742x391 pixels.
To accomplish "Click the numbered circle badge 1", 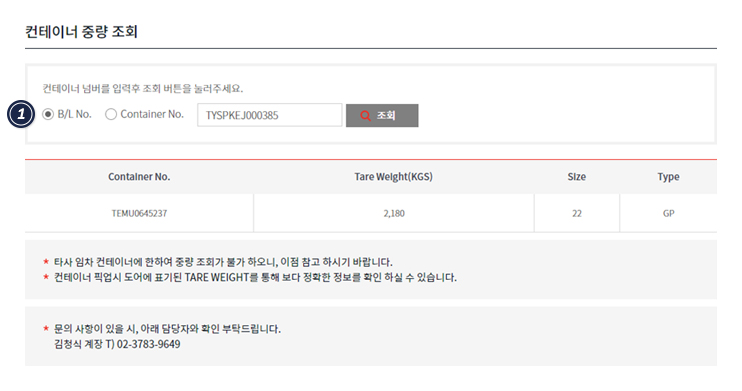I will (21, 114).
